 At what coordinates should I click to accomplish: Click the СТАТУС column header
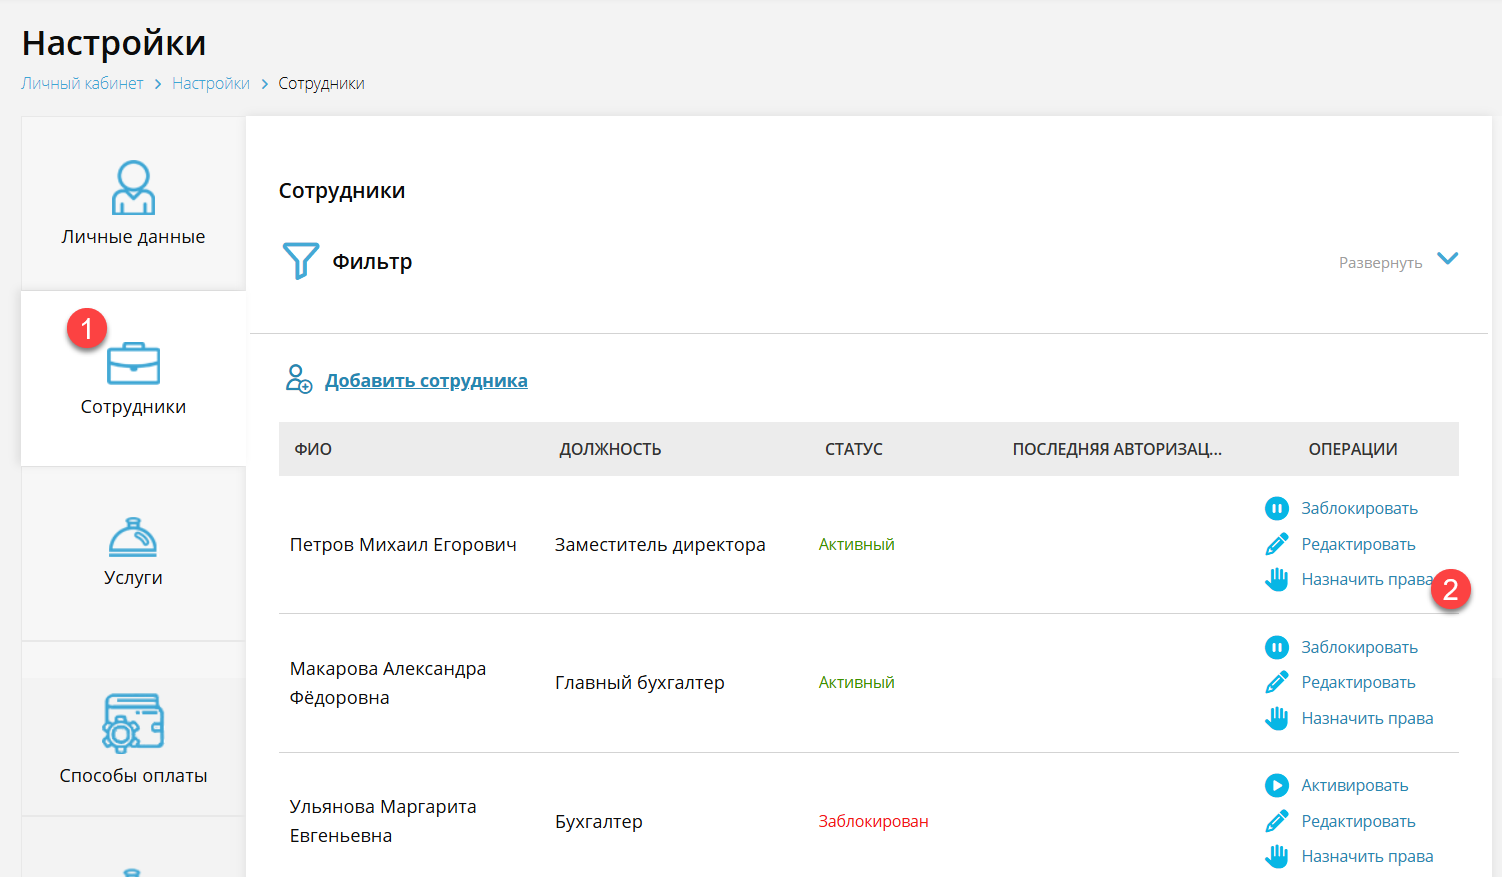(853, 449)
